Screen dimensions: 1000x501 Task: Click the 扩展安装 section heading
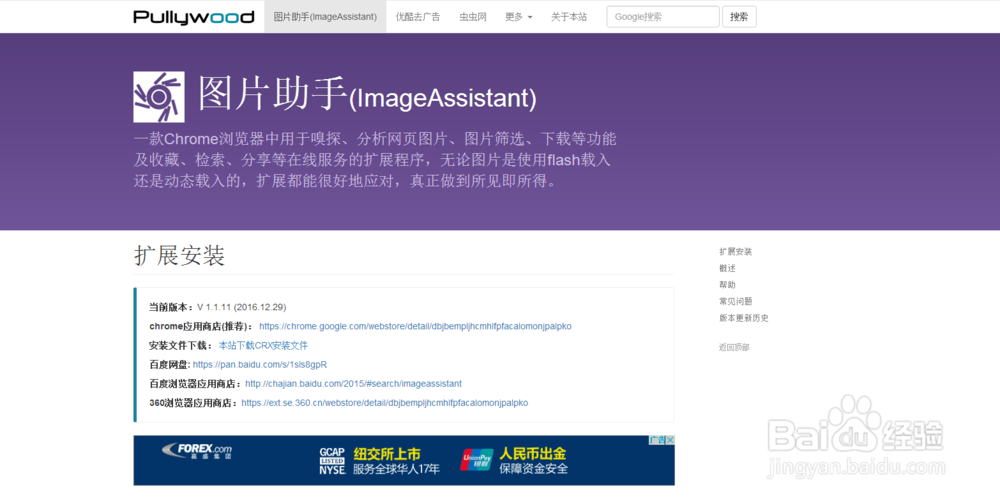179,256
